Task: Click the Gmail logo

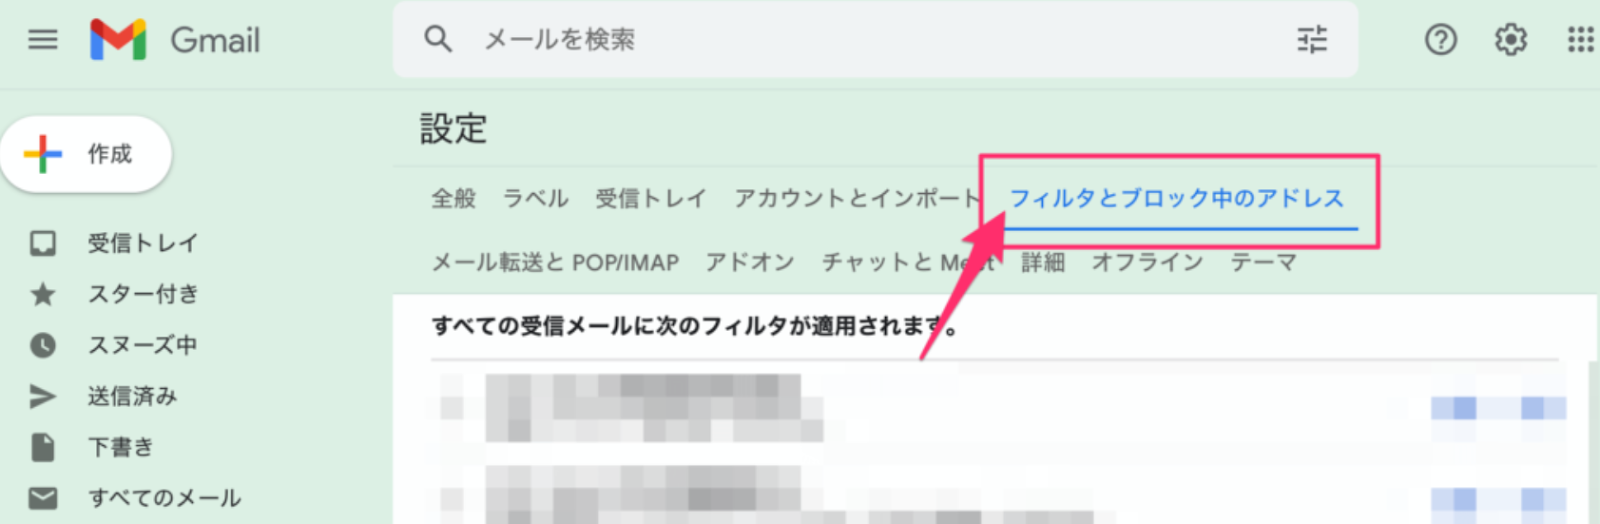Action: (175, 40)
